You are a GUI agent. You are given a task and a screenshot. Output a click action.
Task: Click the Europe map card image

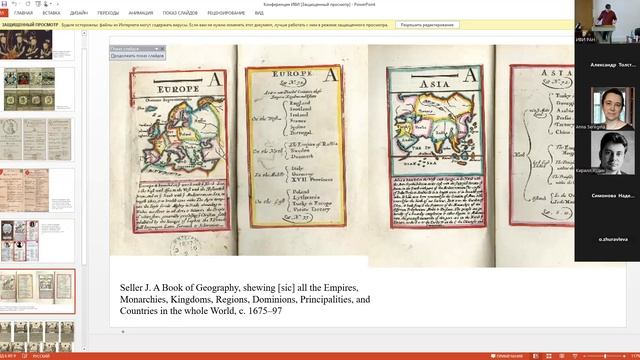(x=180, y=151)
